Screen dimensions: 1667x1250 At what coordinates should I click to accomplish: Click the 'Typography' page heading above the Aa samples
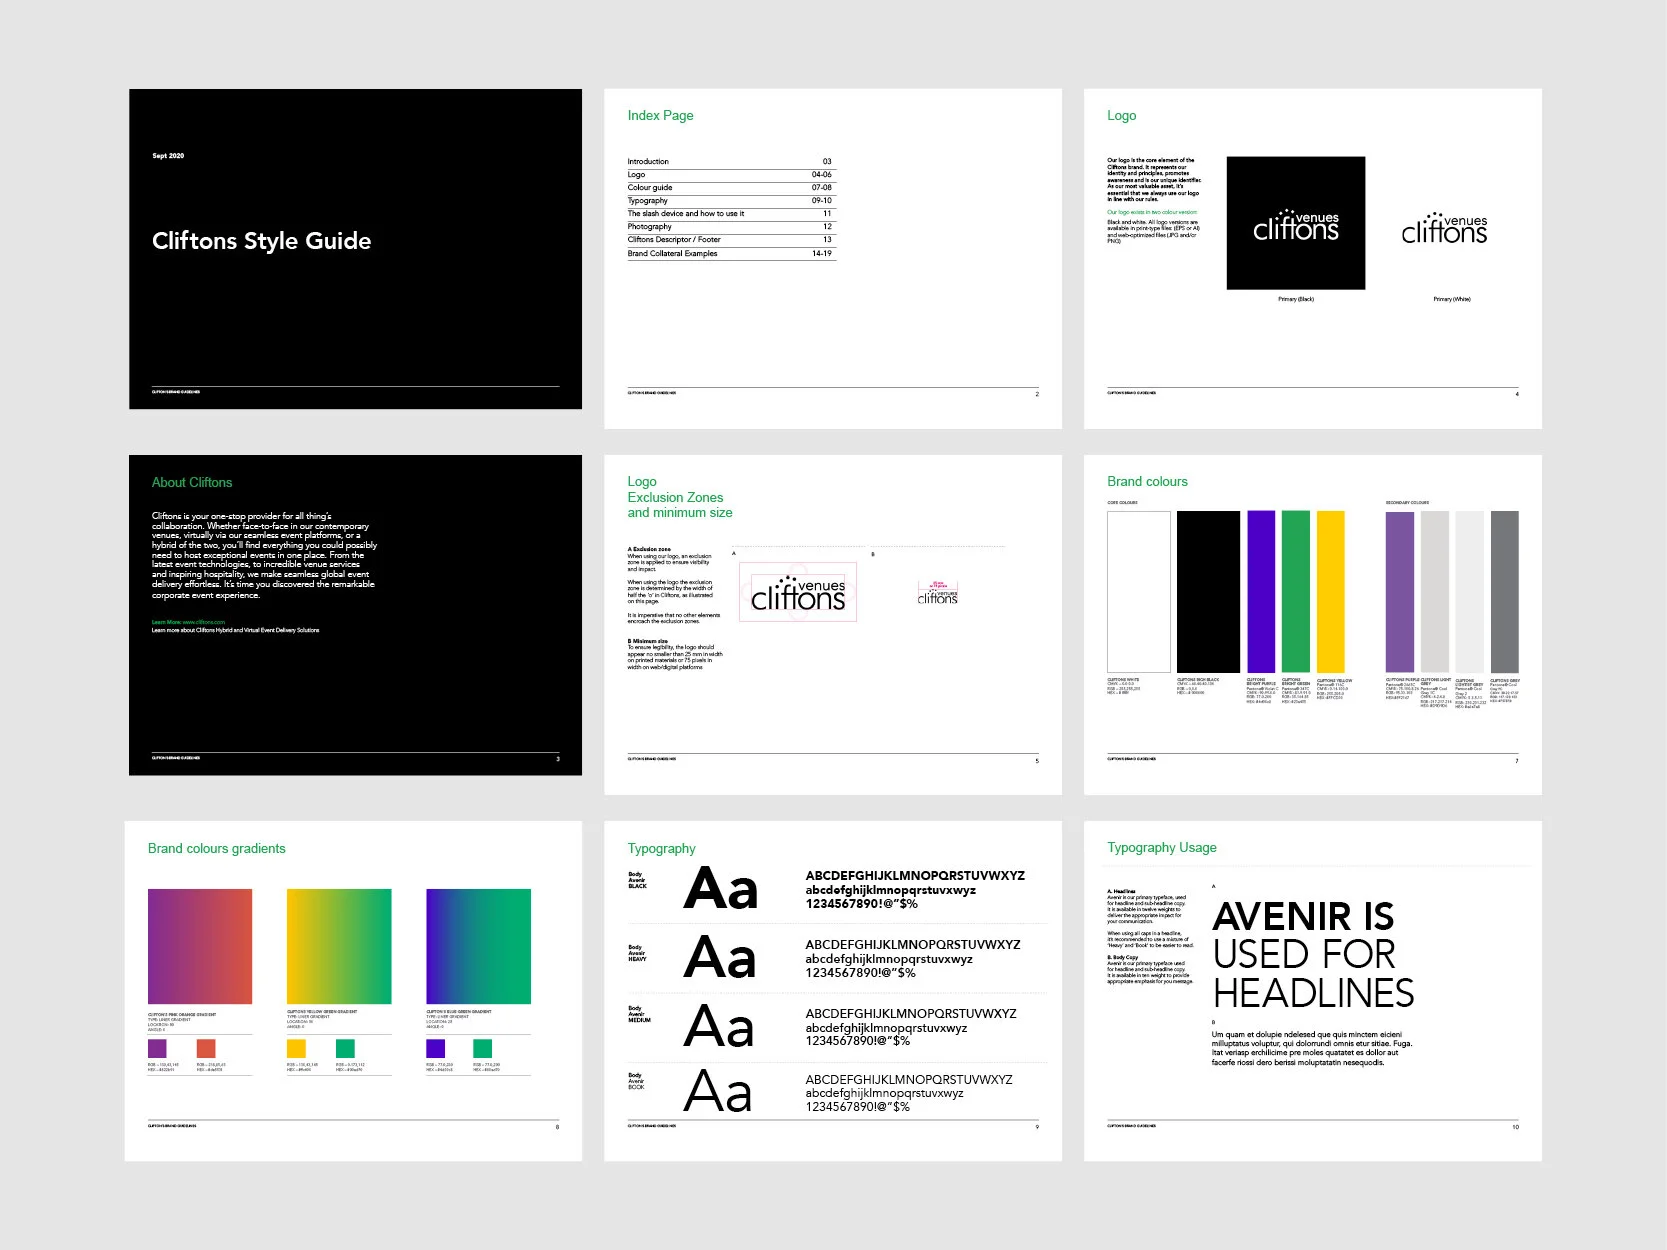(x=661, y=848)
